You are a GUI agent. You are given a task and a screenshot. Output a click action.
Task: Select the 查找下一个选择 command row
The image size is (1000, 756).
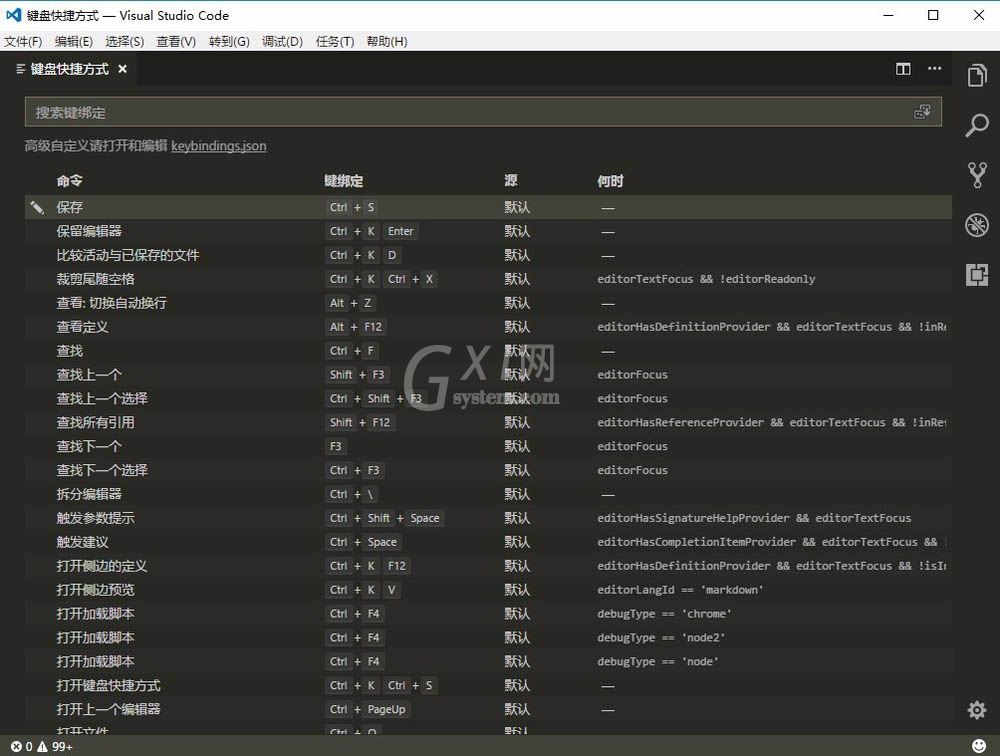pos(488,470)
